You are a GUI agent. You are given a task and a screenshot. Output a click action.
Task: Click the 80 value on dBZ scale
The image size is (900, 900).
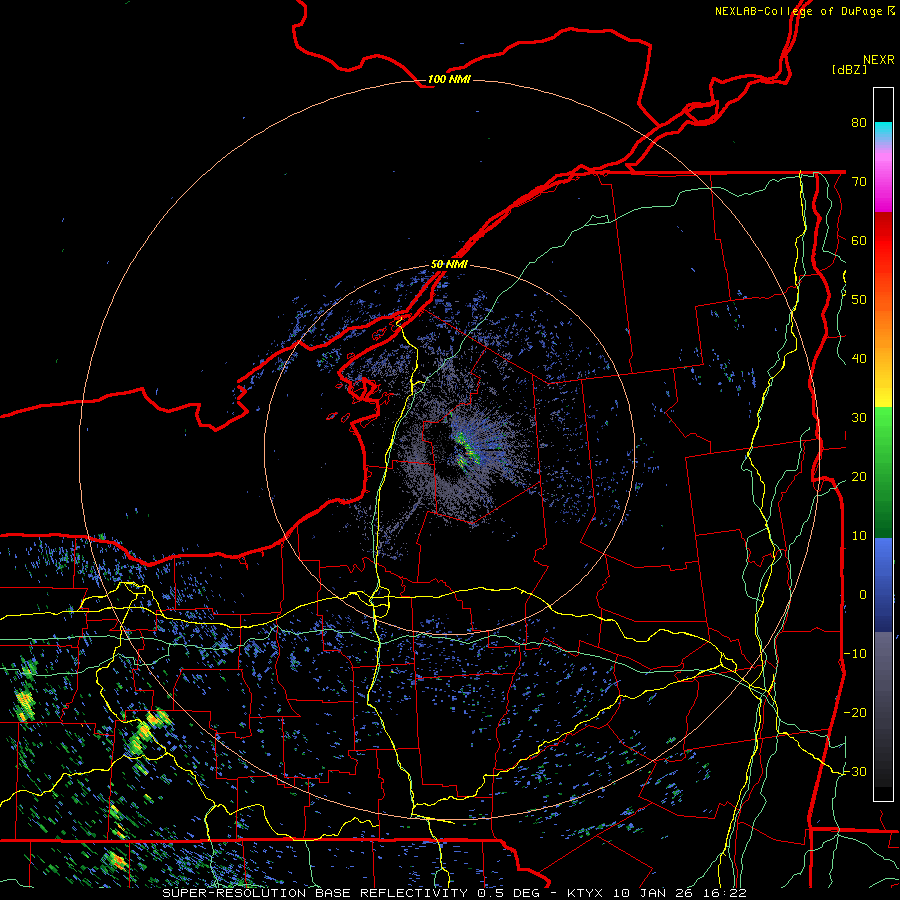pos(859,123)
